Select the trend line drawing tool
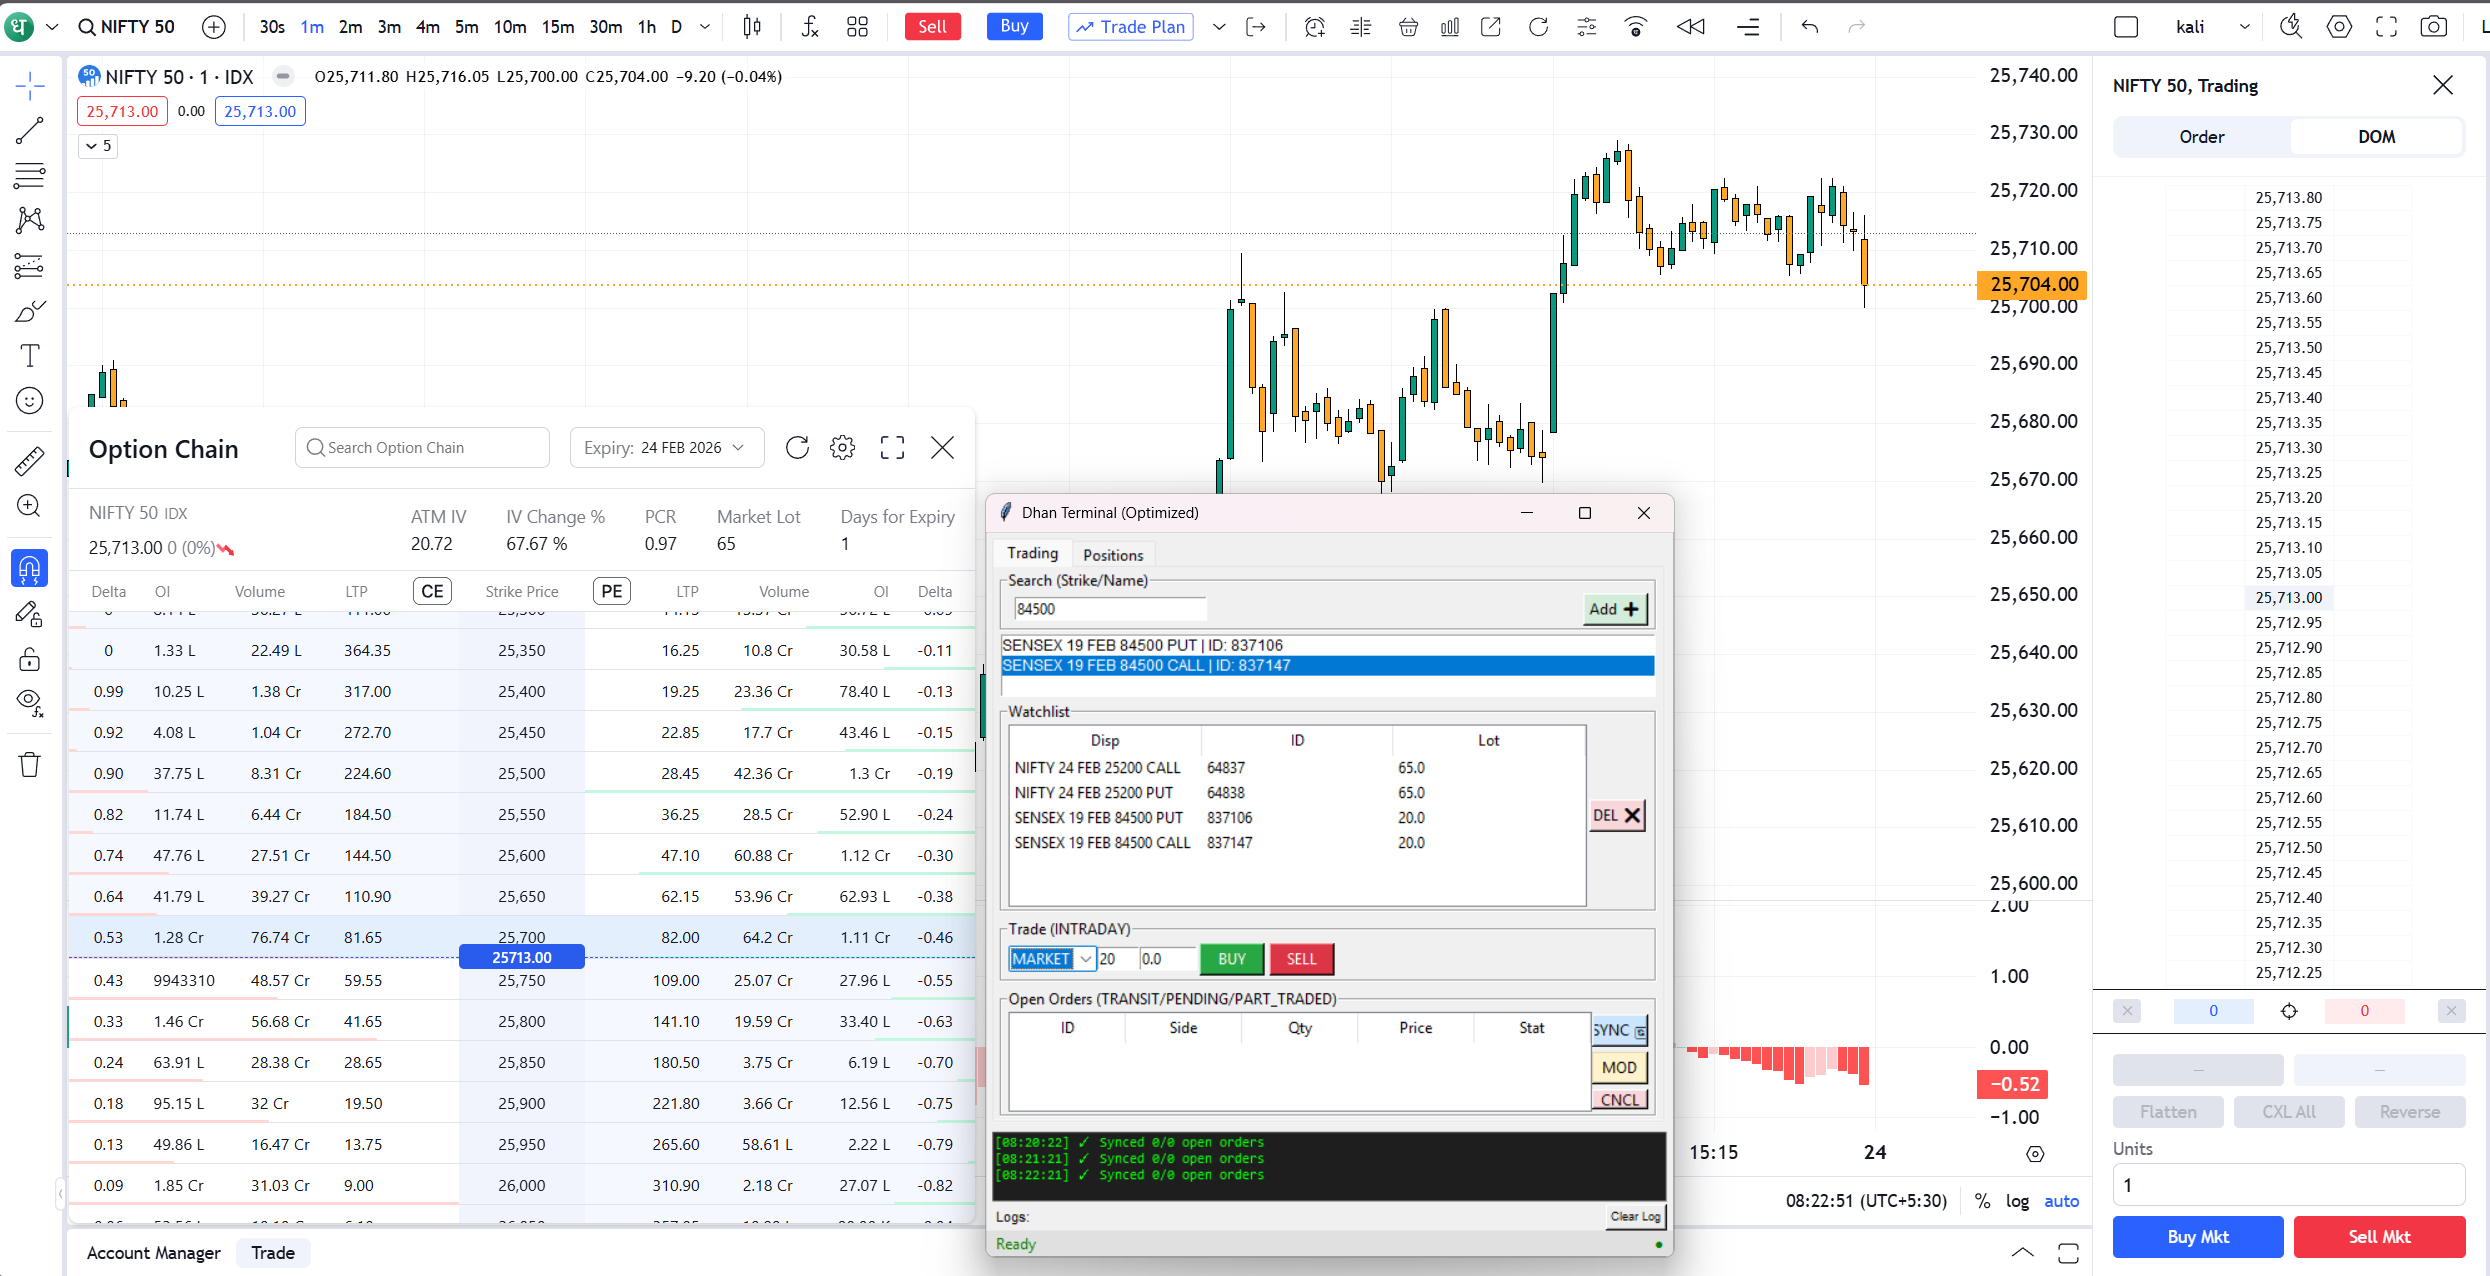The height and width of the screenshot is (1276, 2490). tap(30, 130)
